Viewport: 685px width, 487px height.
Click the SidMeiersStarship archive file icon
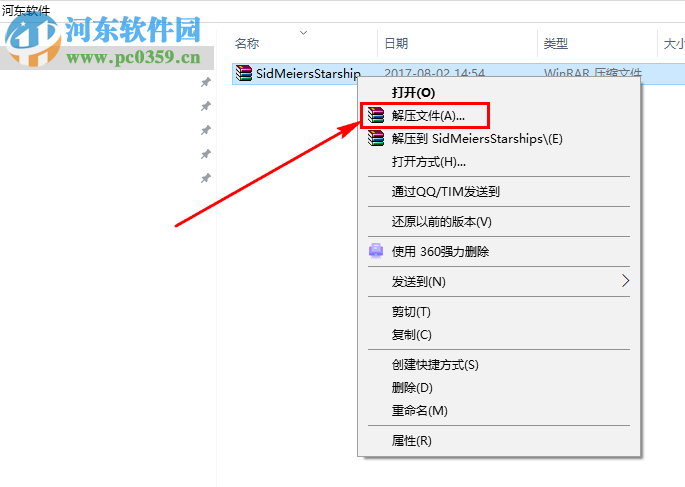244,73
